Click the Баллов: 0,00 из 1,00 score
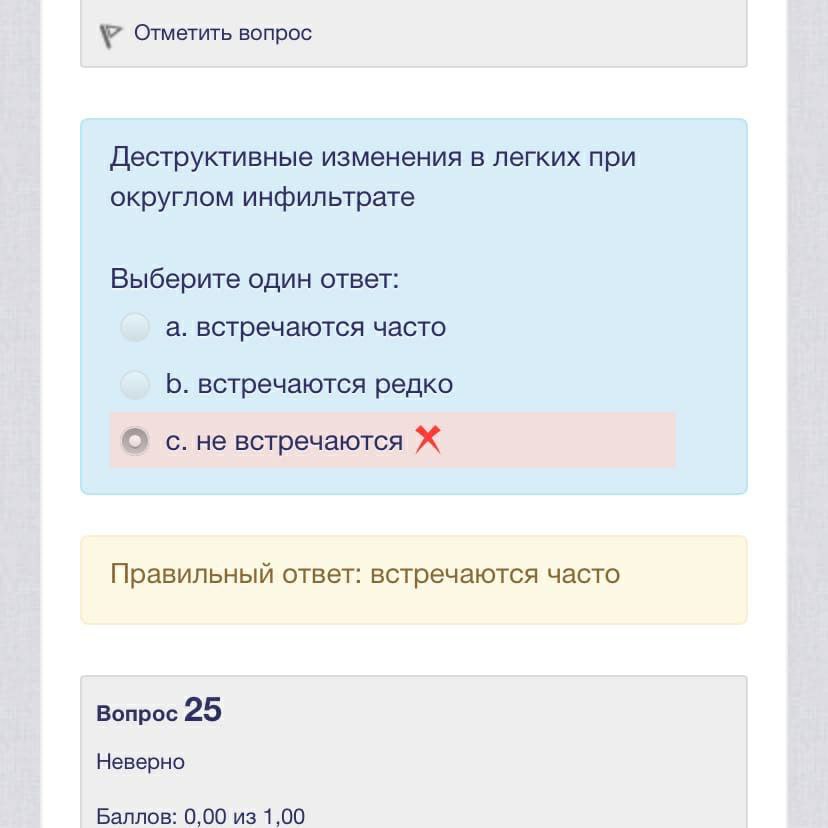This screenshot has height=828, width=828. pyautogui.click(x=200, y=816)
